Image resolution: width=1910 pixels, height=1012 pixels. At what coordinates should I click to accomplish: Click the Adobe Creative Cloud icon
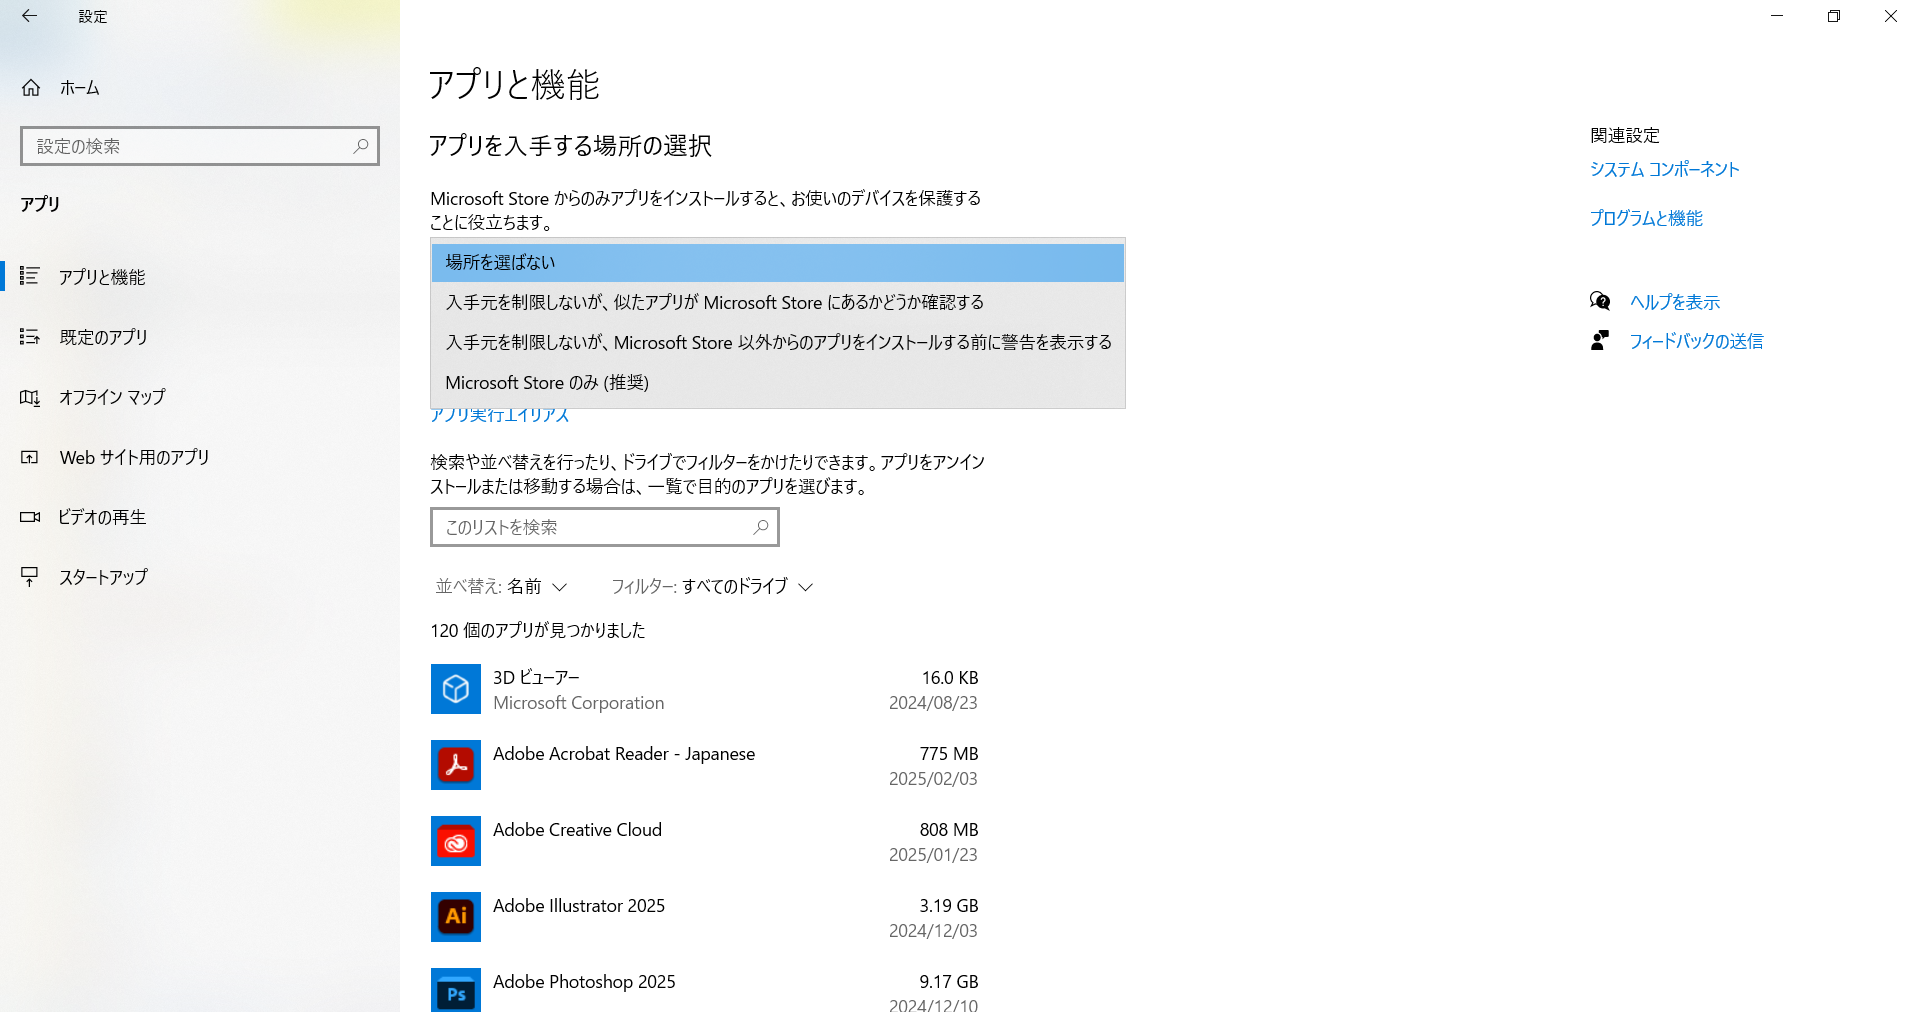pos(456,841)
